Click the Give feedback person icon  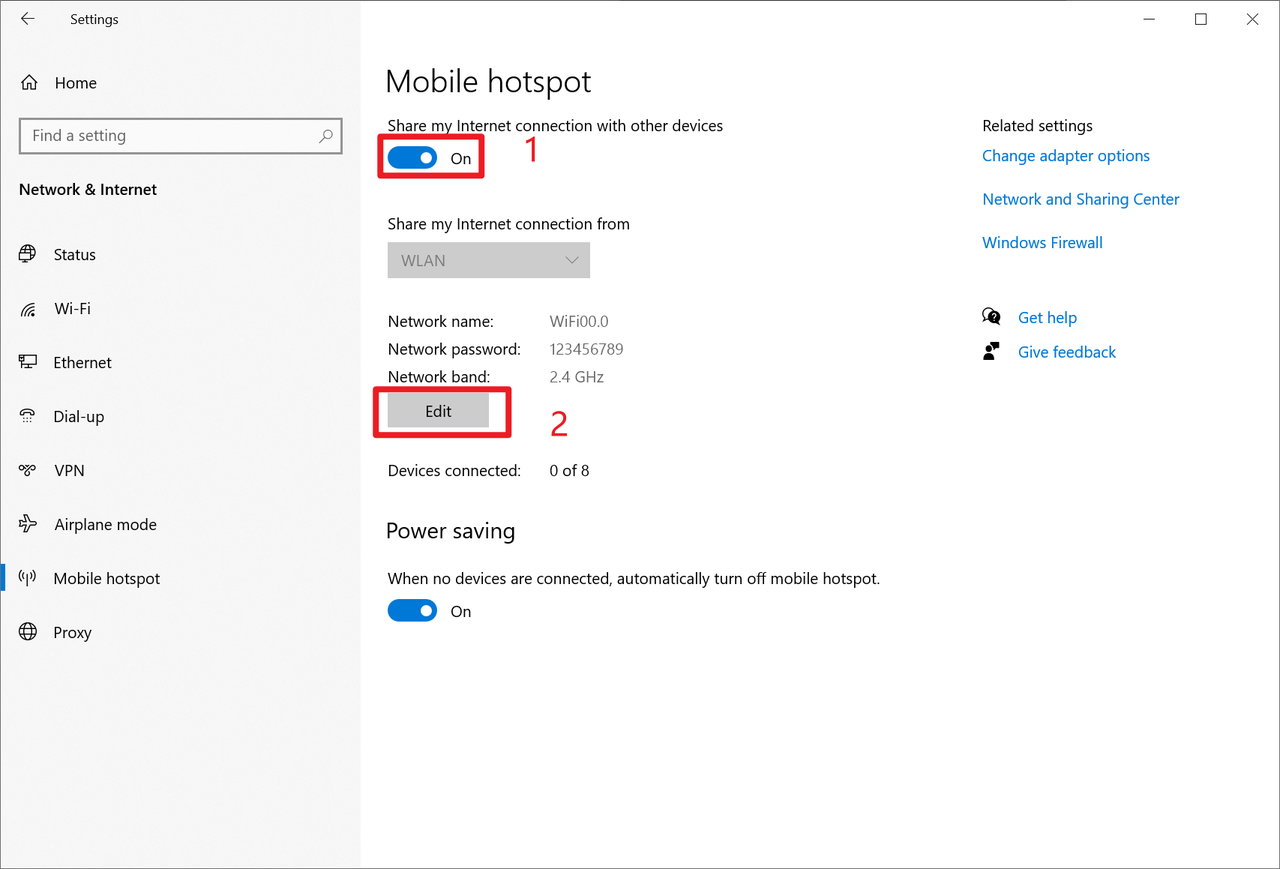coord(991,351)
